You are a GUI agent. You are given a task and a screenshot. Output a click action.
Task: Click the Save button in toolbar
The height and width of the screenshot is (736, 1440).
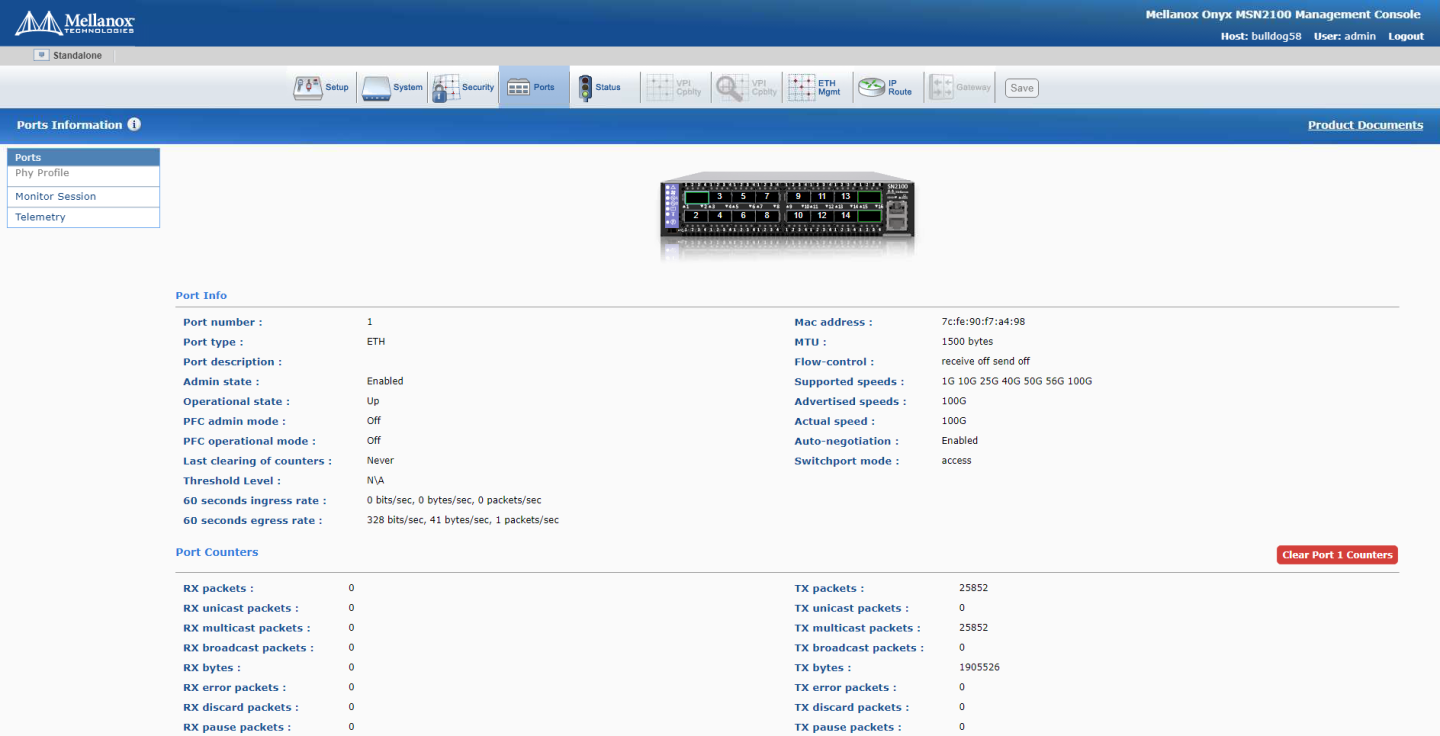(x=1021, y=88)
